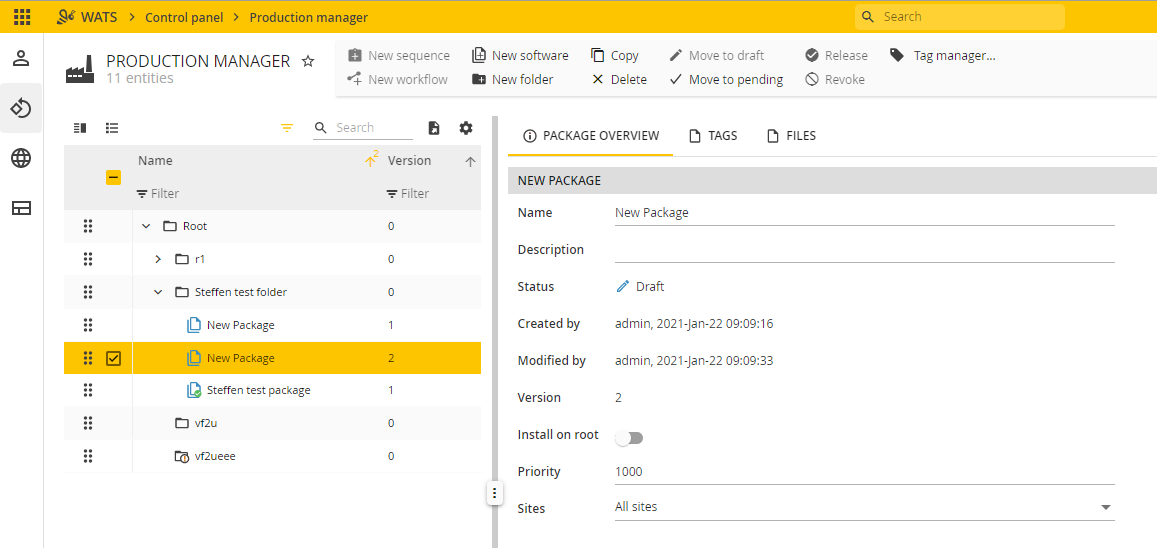Toggle the Install on root switch

(629, 438)
